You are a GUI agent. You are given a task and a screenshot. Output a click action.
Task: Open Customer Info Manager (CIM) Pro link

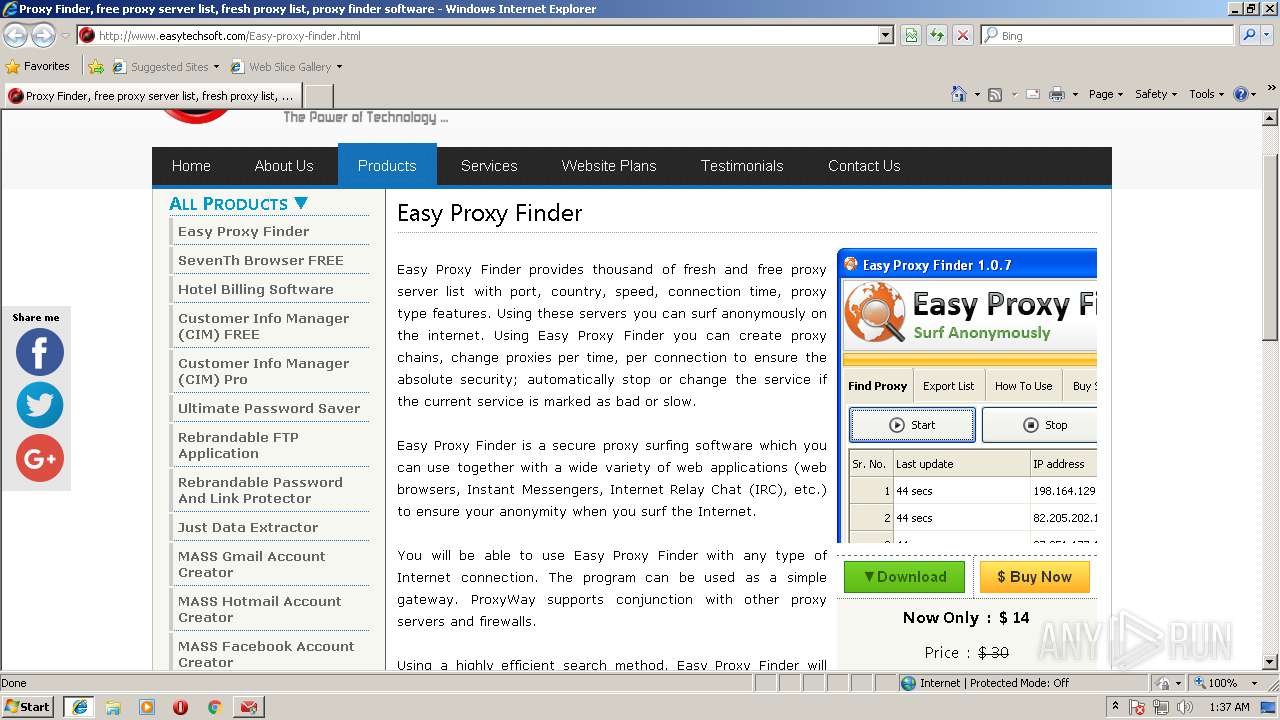[263, 371]
